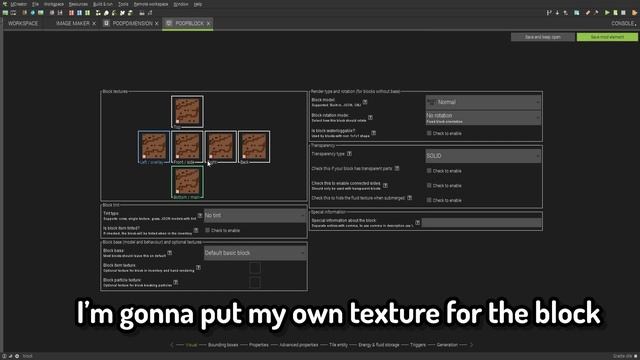This screenshot has width=640, height=360.
Task: Click help icon next to Tint type
Action: tap(200, 215)
